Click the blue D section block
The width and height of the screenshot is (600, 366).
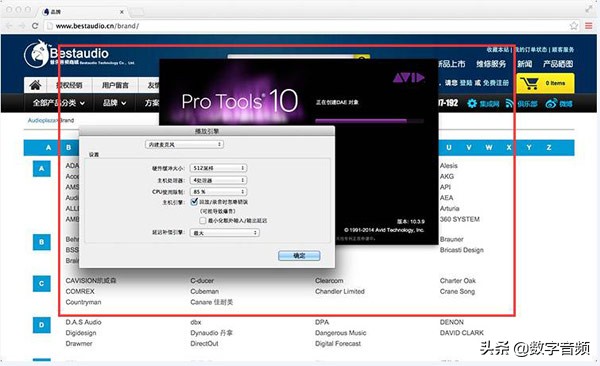coord(42,325)
